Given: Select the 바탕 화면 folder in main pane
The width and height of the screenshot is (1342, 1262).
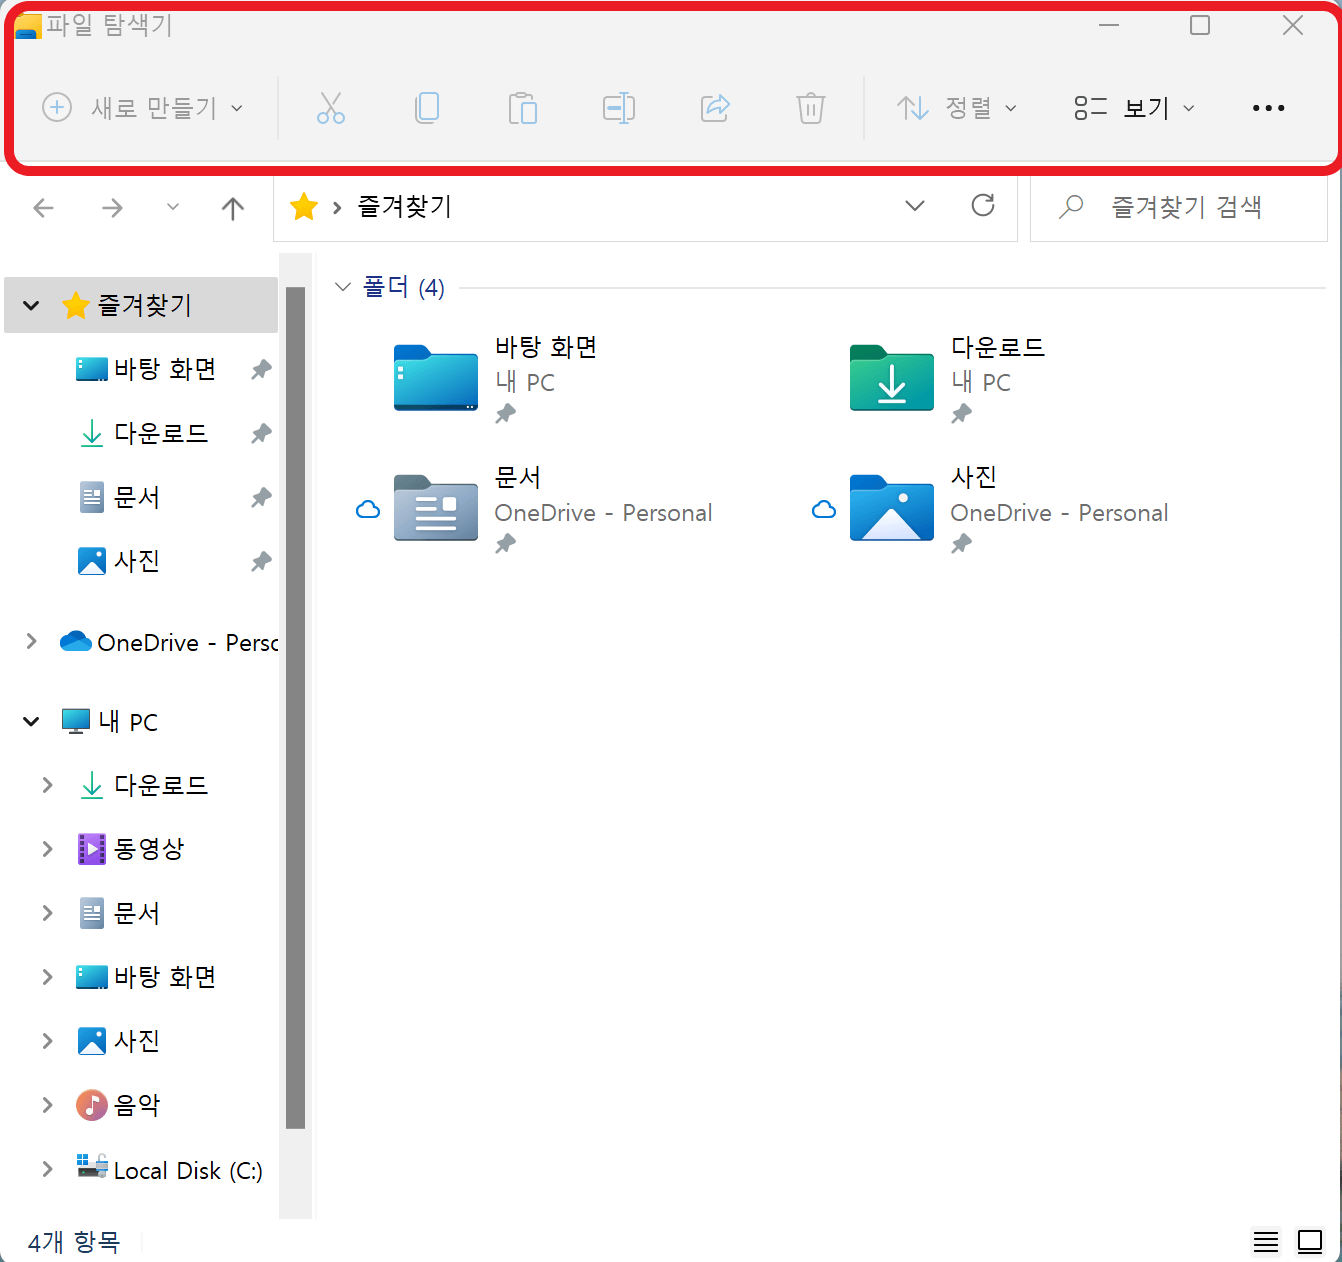Looking at the screenshot, I should (x=495, y=380).
